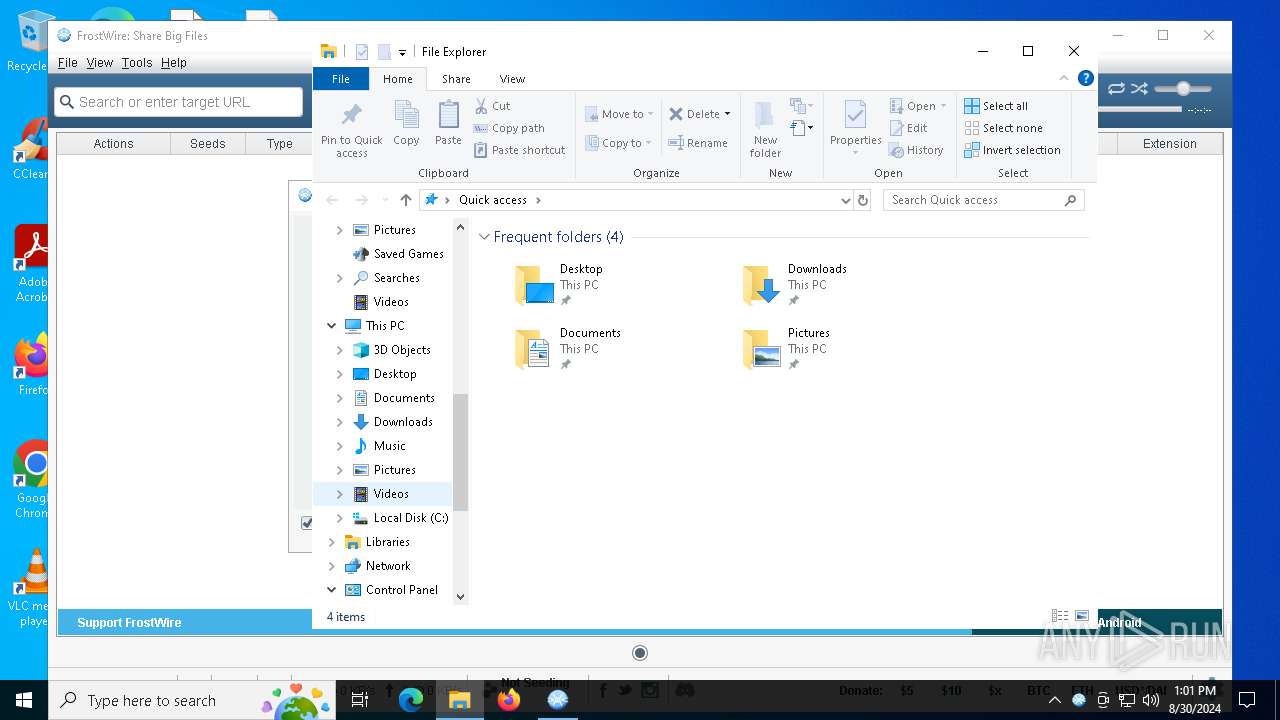Screen dimensions: 1280x720
Task: Open Quick Access Toolbar customize dropdown
Action: 402,52
